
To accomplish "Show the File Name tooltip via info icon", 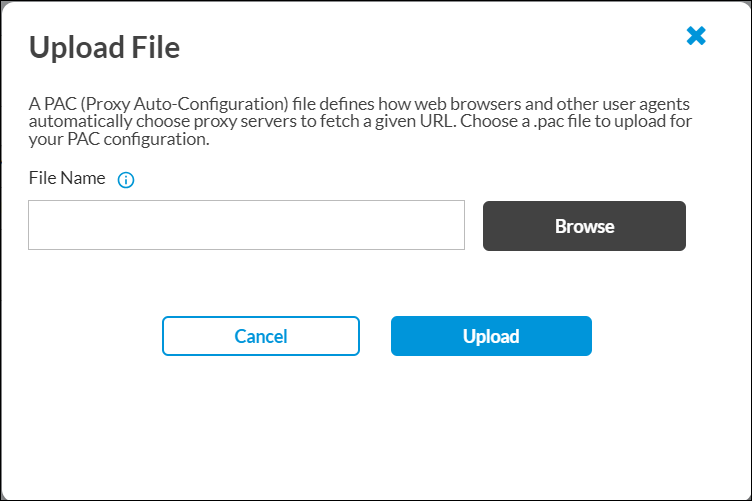I will 126,181.
